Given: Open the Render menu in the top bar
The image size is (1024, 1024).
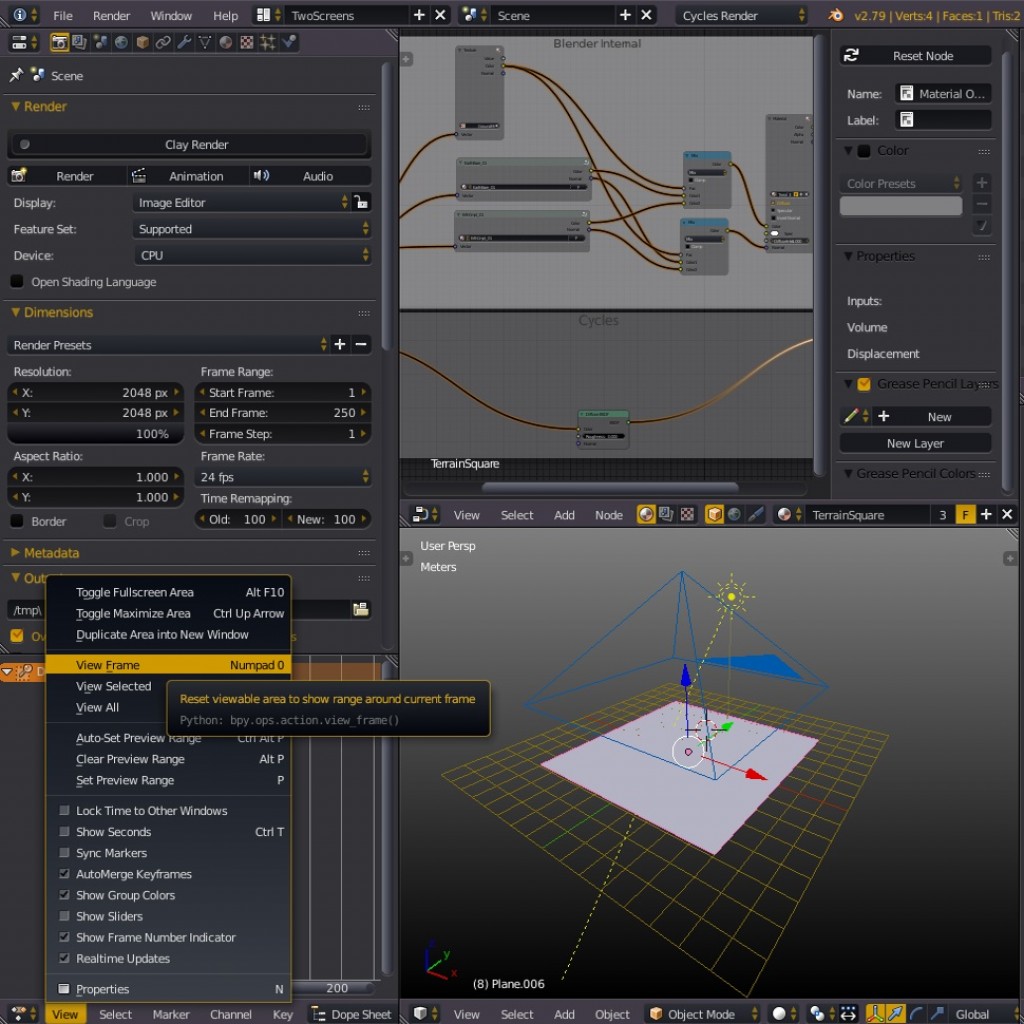Looking at the screenshot, I should pyautogui.click(x=111, y=15).
